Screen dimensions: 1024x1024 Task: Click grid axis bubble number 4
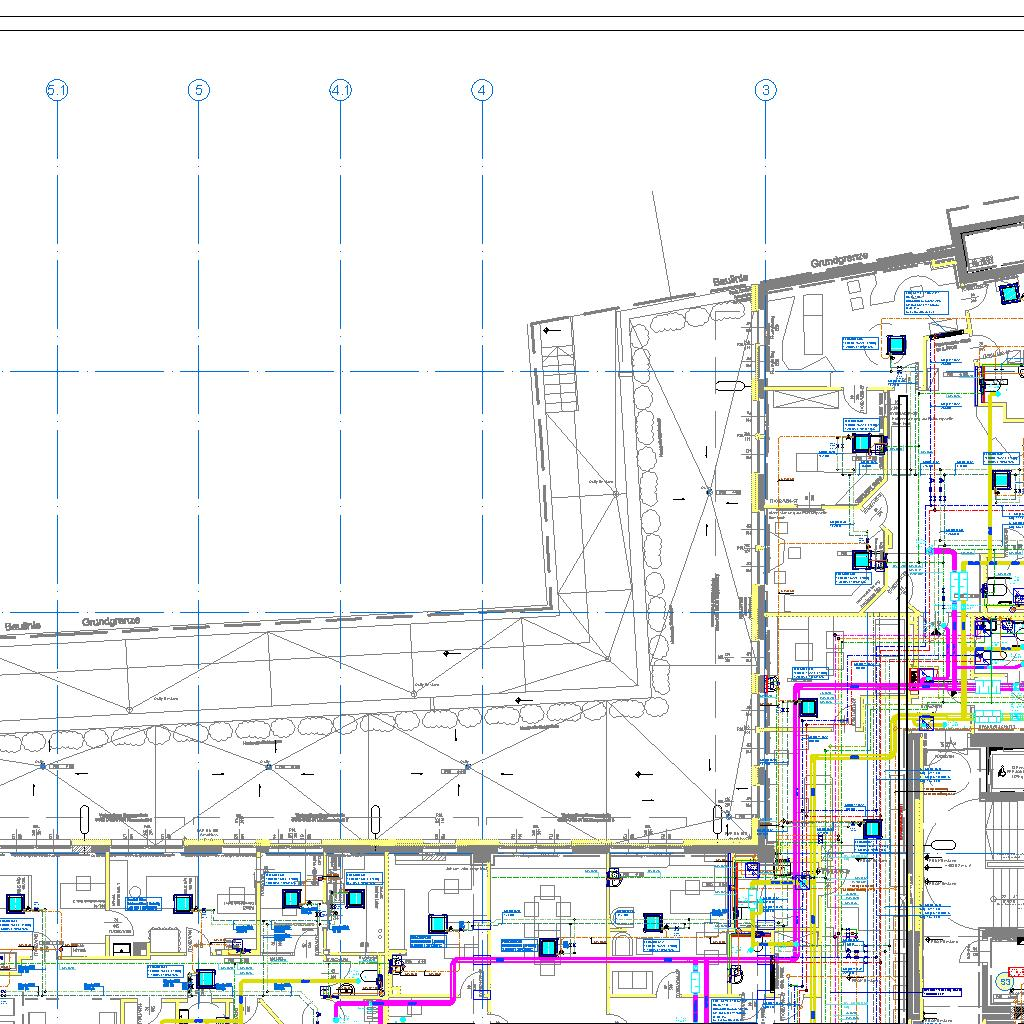(x=482, y=91)
